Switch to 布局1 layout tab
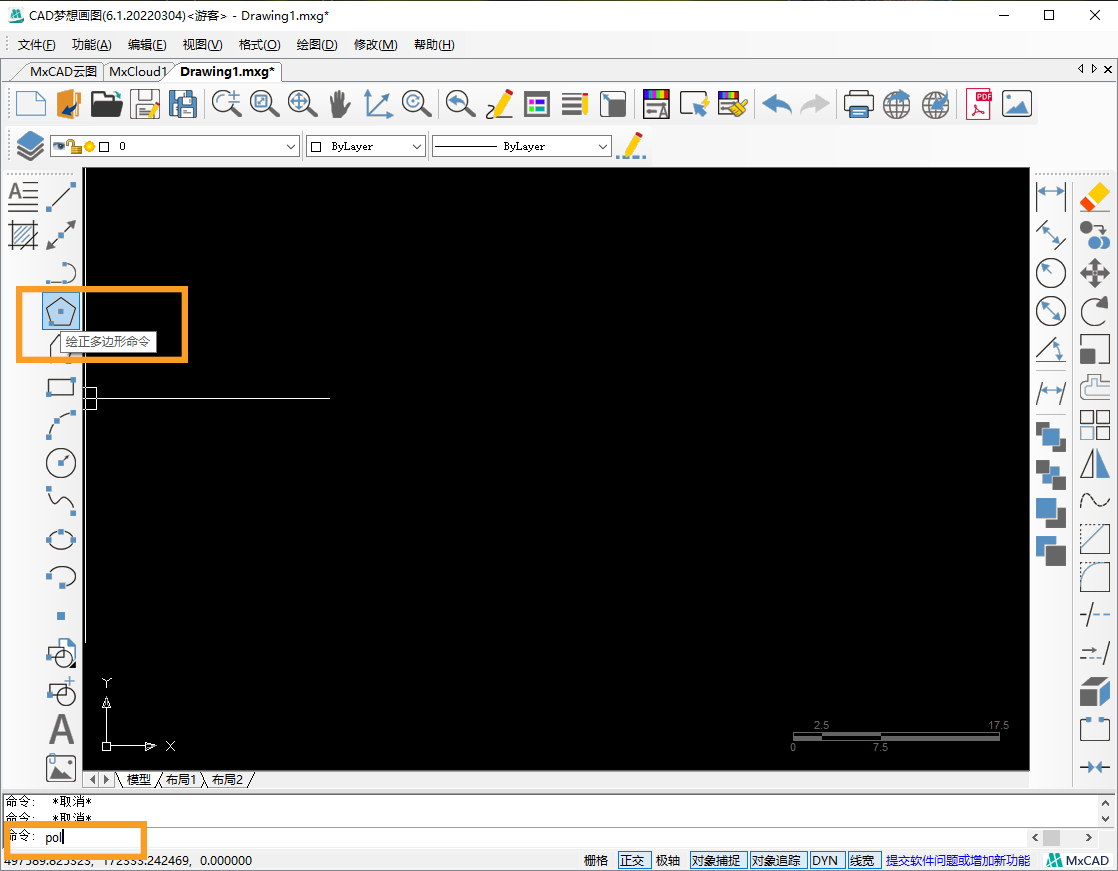 click(x=180, y=780)
